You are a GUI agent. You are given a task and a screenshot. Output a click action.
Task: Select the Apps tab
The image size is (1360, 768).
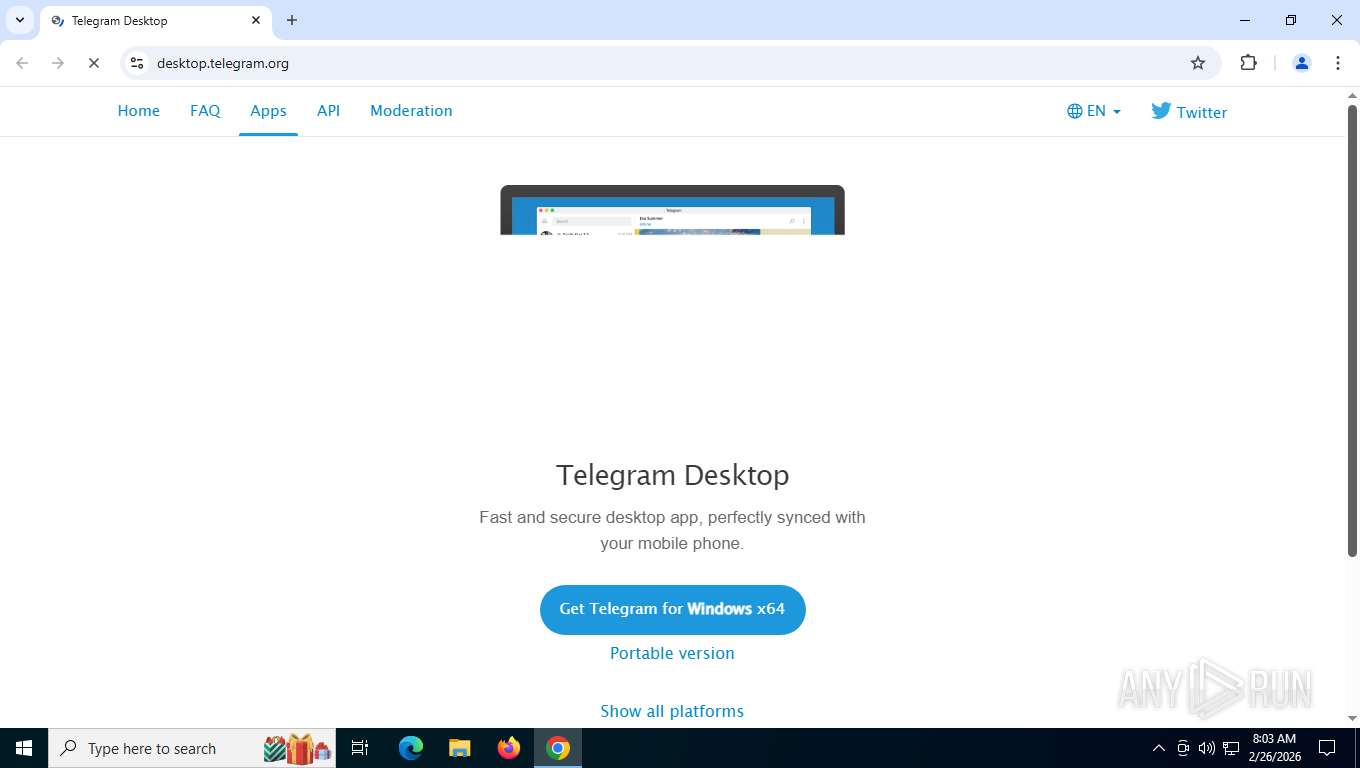(268, 111)
